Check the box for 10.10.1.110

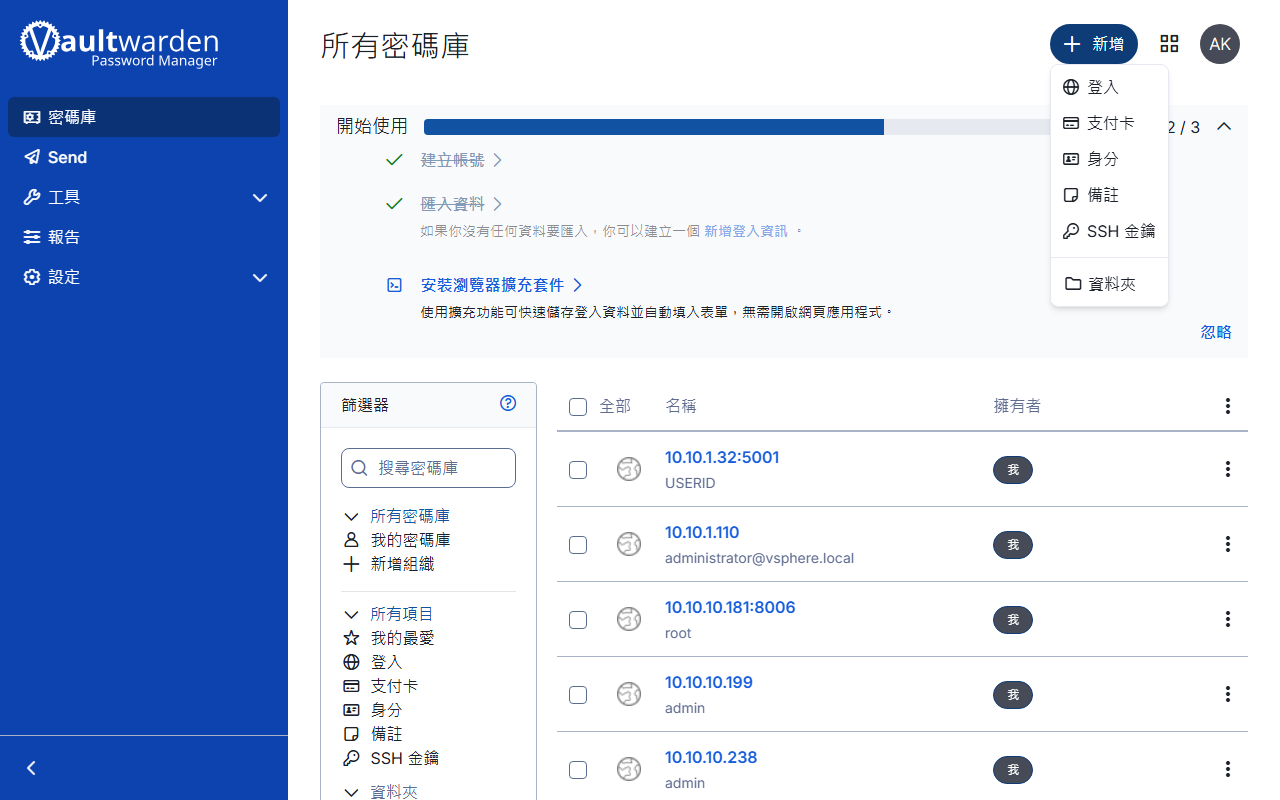578,545
